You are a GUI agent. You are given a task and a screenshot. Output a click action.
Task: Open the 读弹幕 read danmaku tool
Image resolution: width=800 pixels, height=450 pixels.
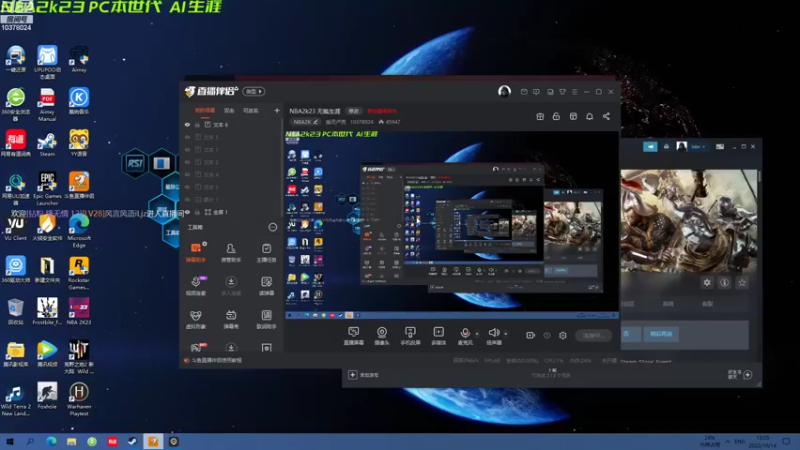click(266, 286)
